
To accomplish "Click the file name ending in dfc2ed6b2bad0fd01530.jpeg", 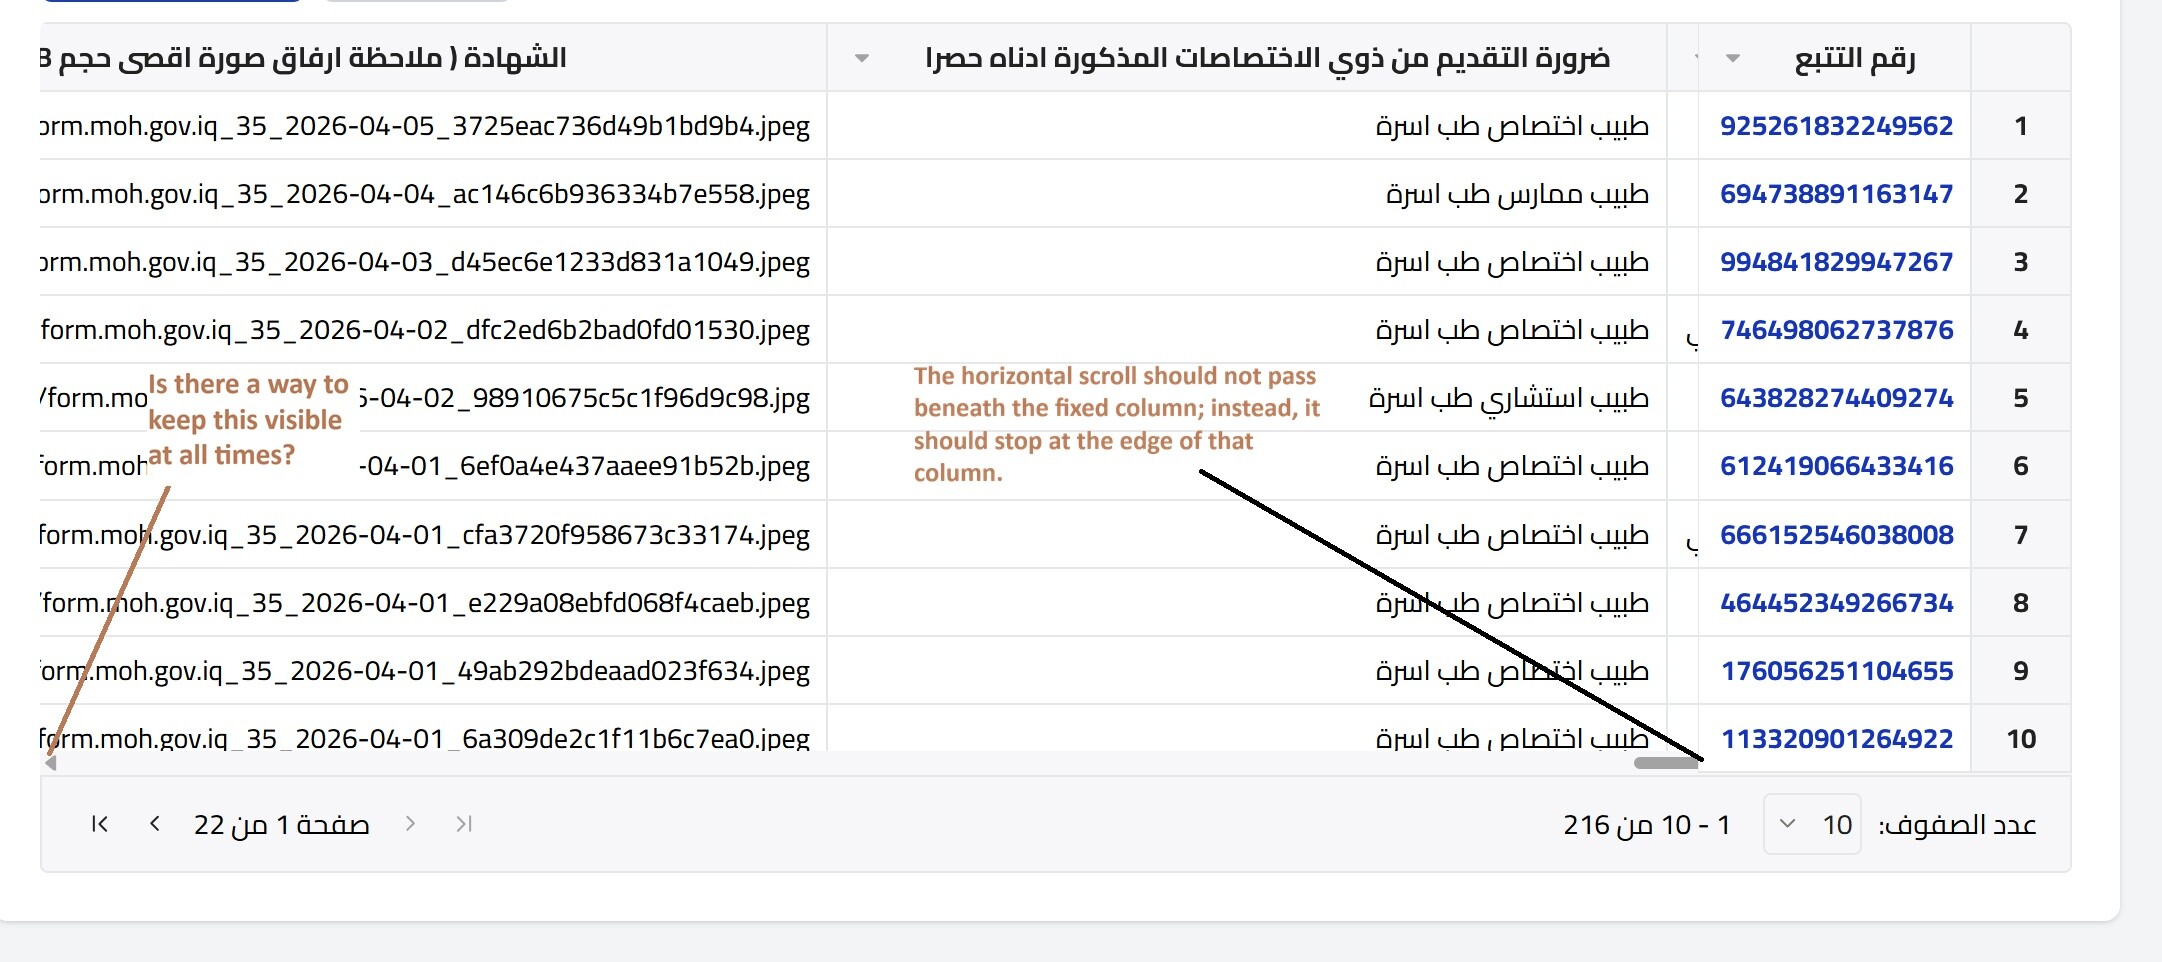I will tap(425, 330).
